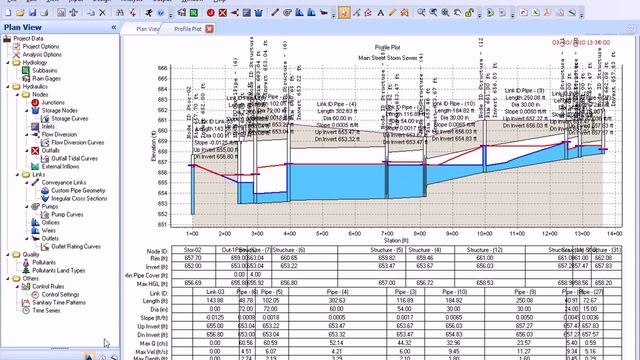Image resolution: width=640 pixels, height=360 pixels.
Task: Click the Find binoculars icon
Action: tap(120, 13)
